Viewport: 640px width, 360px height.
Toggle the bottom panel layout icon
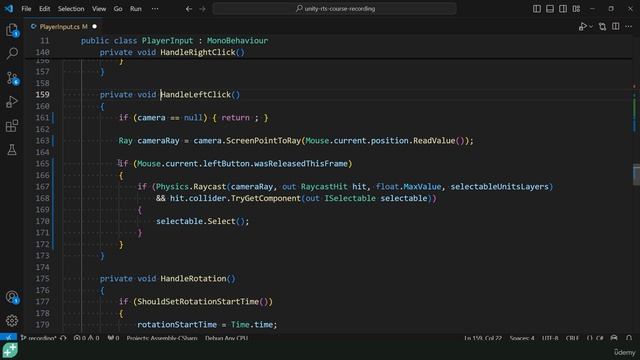click(x=550, y=9)
